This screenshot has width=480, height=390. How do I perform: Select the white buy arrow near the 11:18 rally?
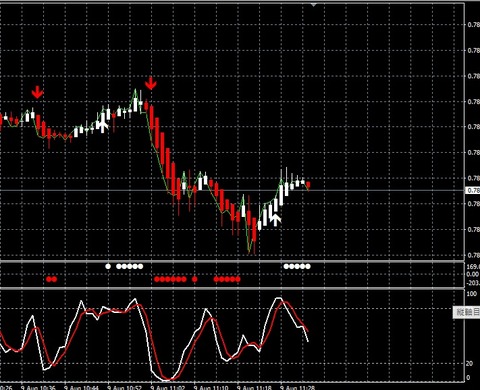click(x=275, y=220)
